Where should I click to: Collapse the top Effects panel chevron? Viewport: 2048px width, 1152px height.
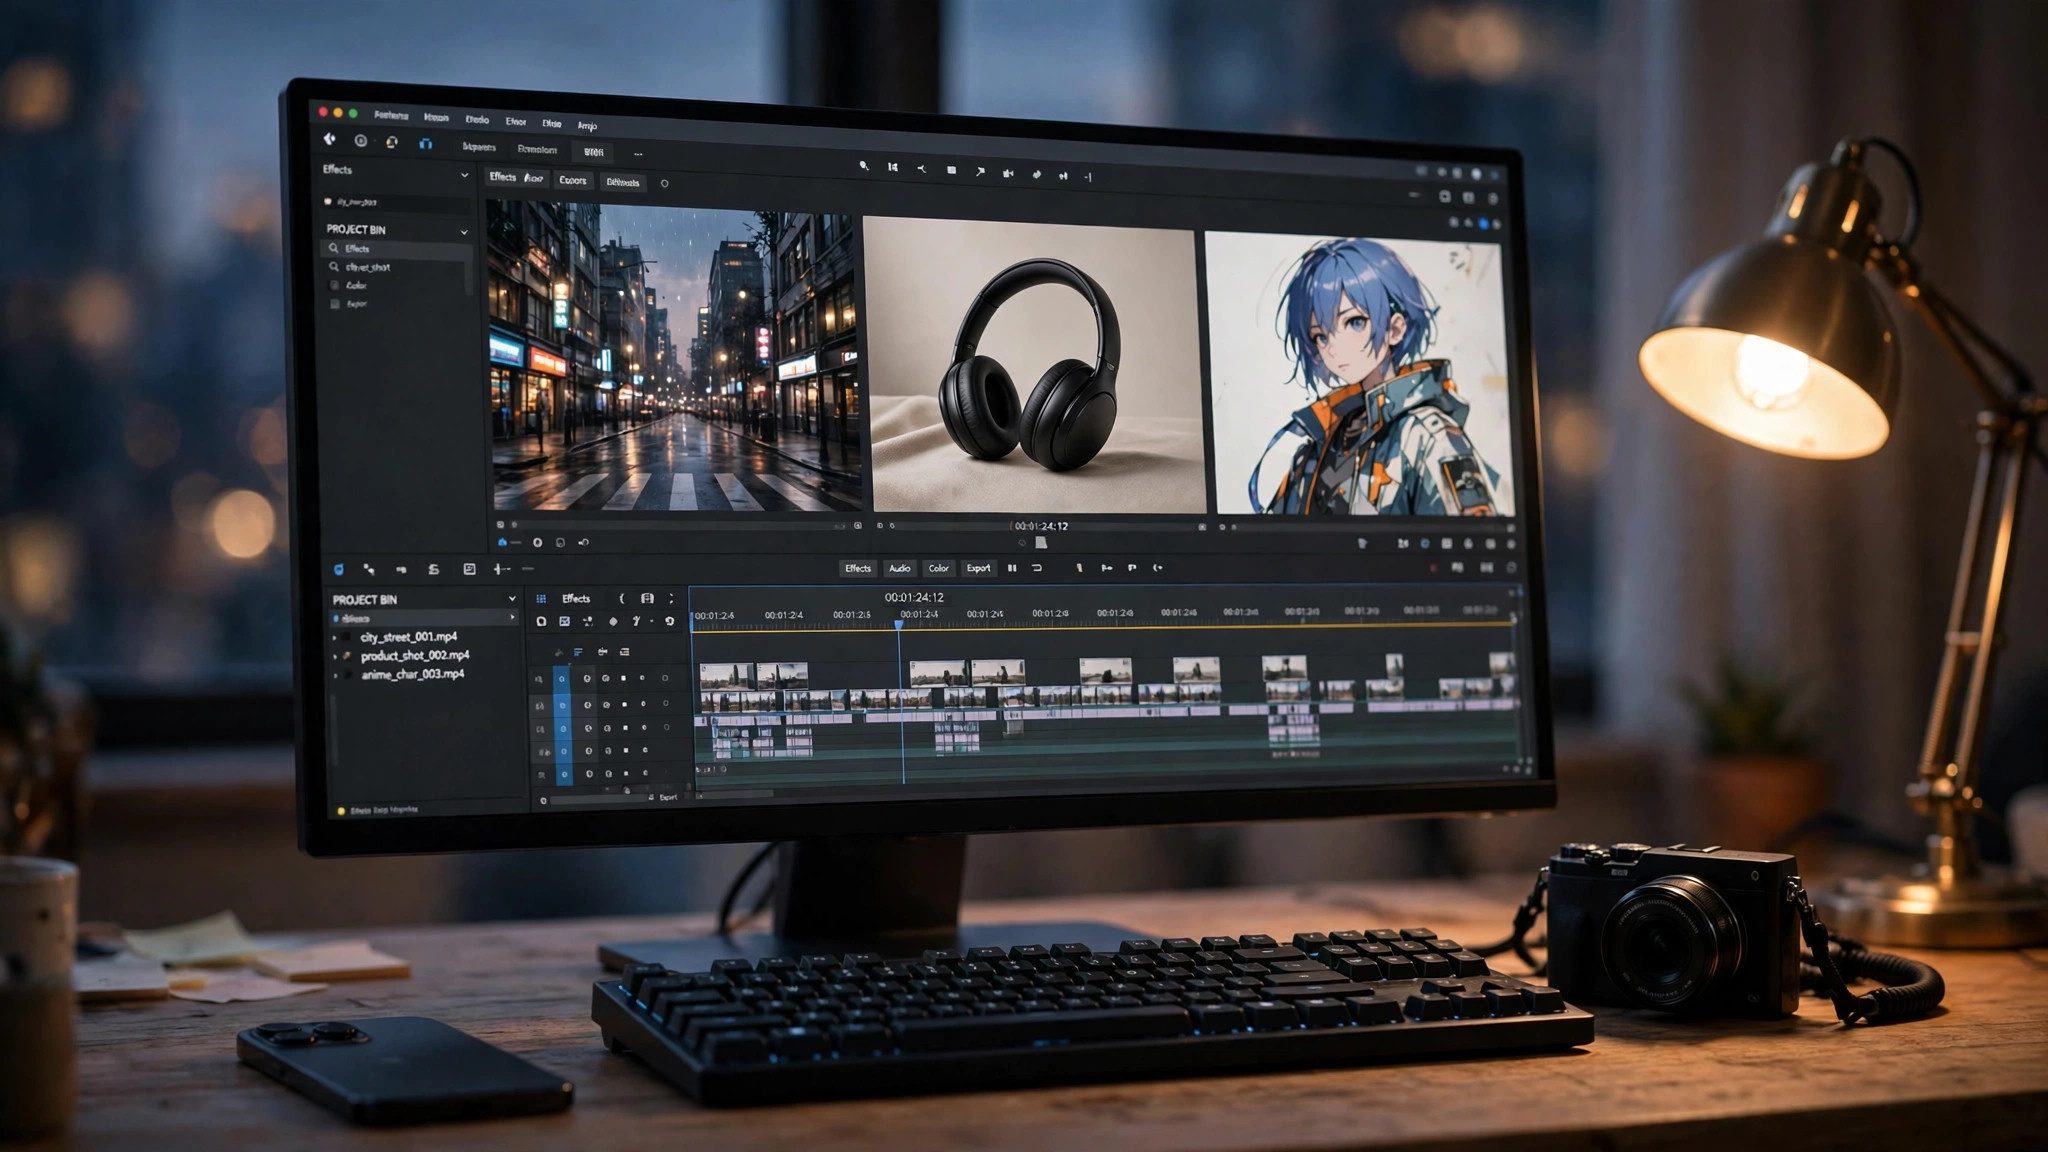pos(464,176)
